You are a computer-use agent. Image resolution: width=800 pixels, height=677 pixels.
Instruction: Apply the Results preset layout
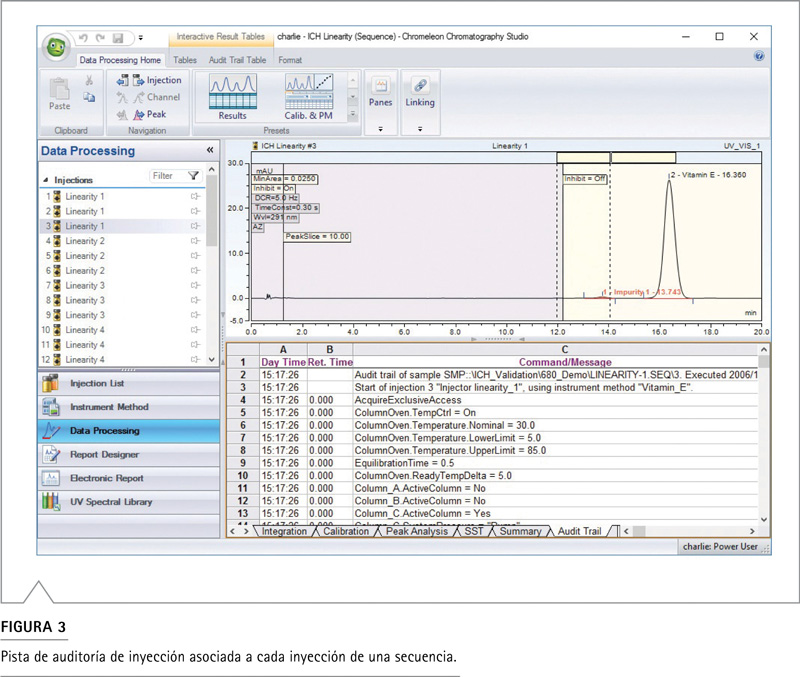tap(233, 97)
